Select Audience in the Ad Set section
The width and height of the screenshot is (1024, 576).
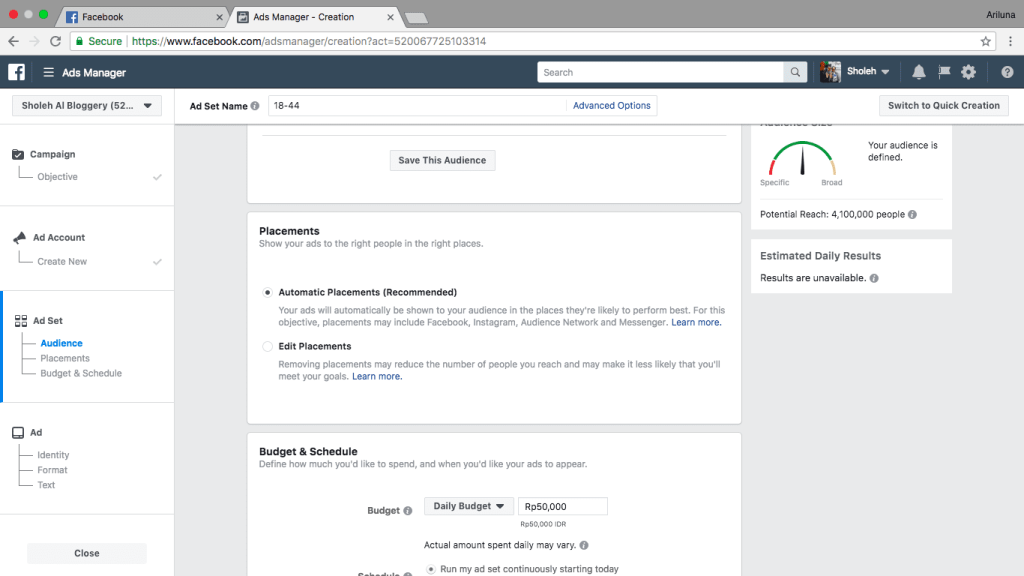(61, 344)
